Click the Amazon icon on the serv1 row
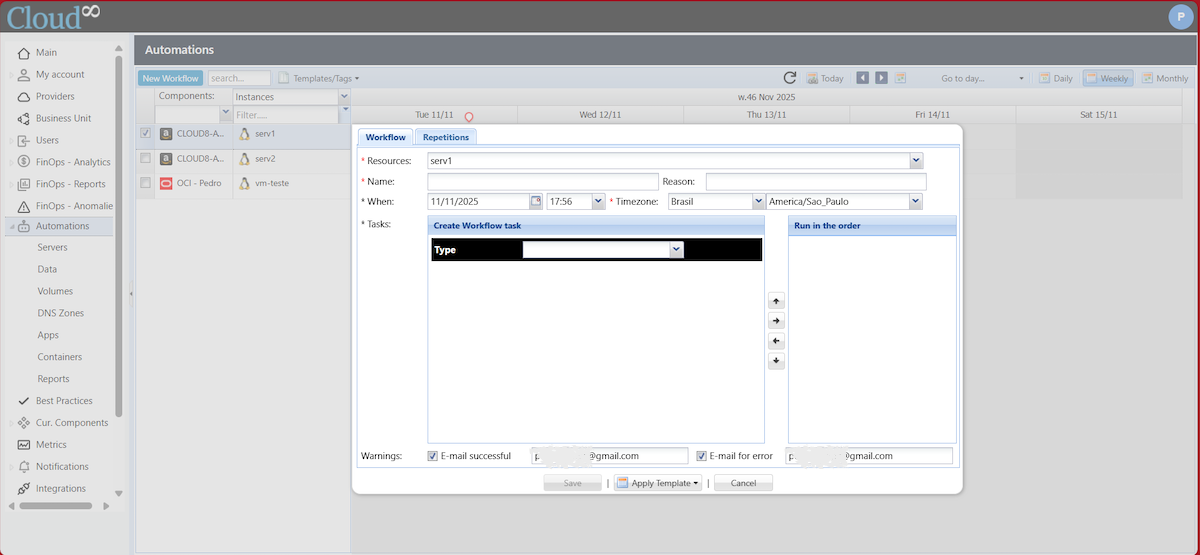 pos(166,133)
